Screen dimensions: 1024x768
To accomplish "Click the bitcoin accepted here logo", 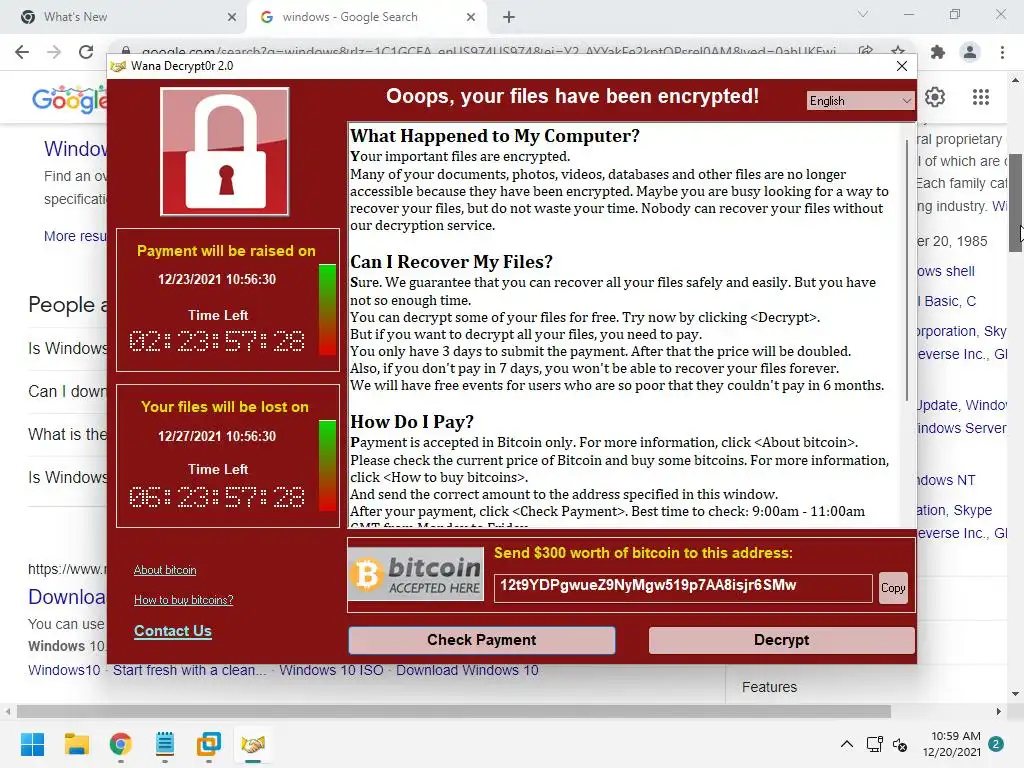I will [x=417, y=574].
